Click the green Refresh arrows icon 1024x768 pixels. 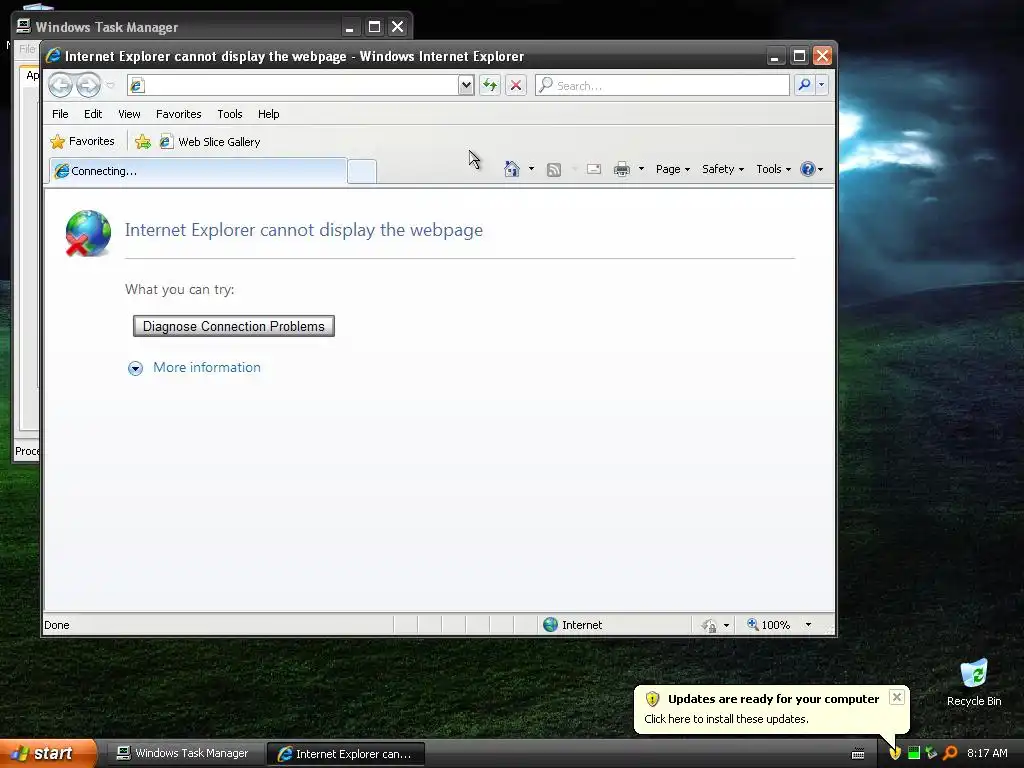coord(490,85)
